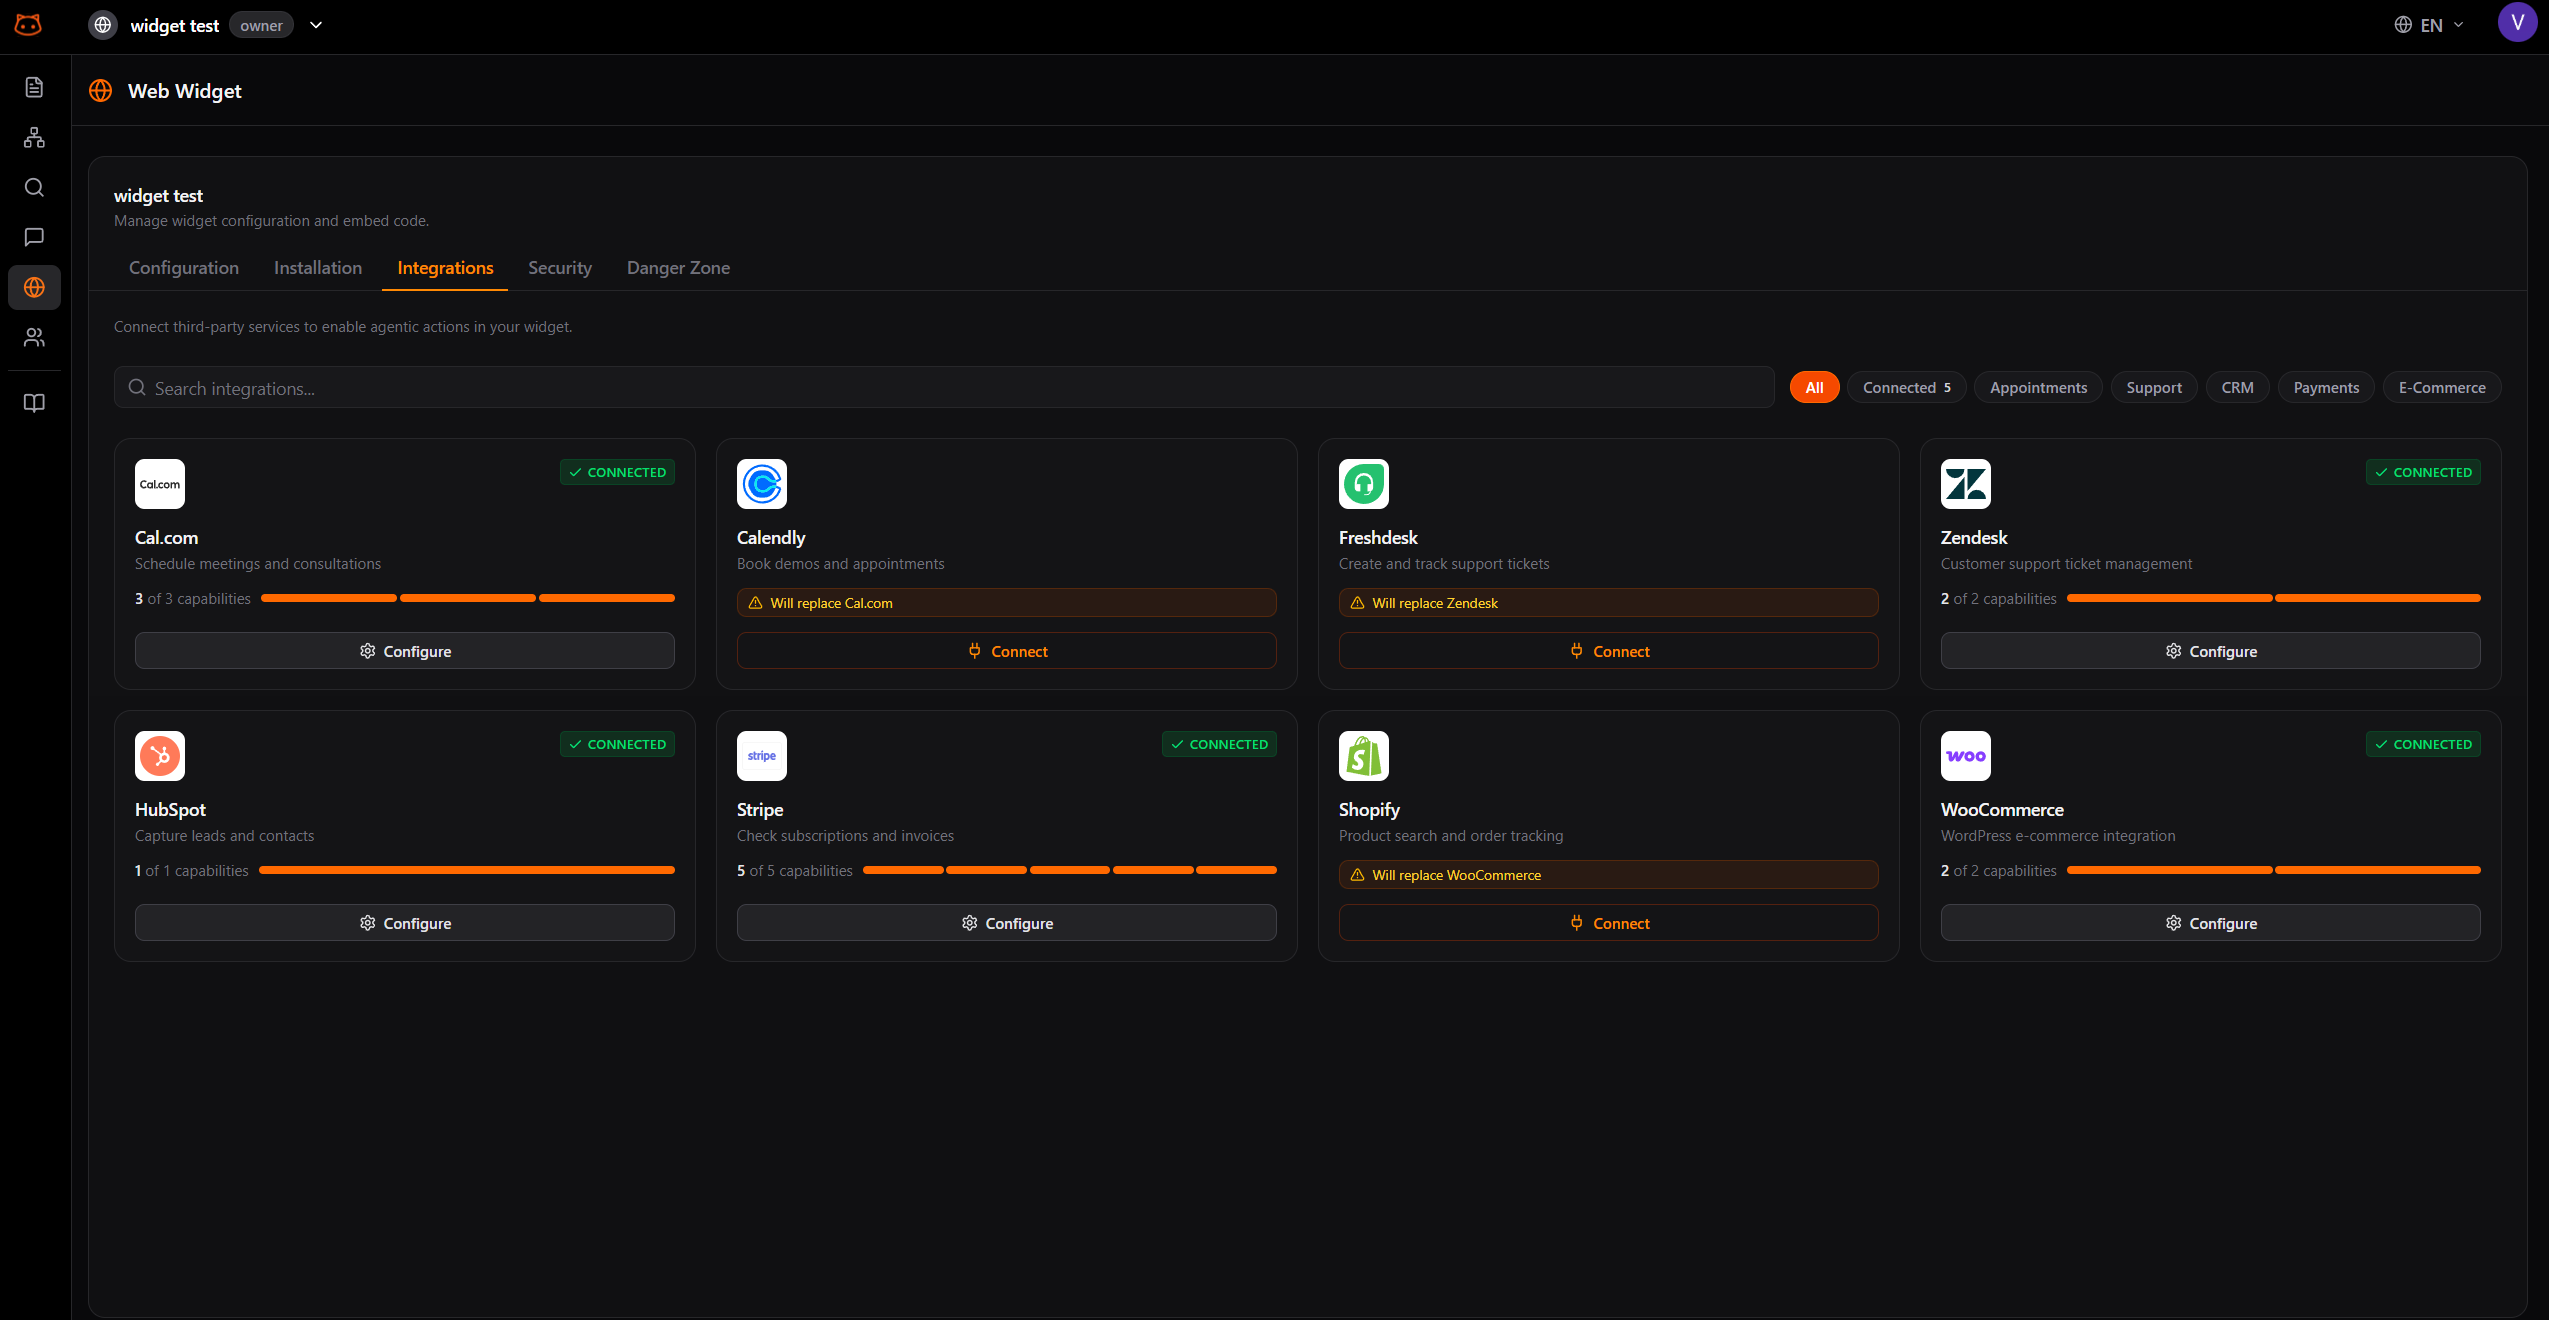Click the Zendesk CONNECTED badge
The width and height of the screenshot is (2549, 1320).
click(2424, 472)
